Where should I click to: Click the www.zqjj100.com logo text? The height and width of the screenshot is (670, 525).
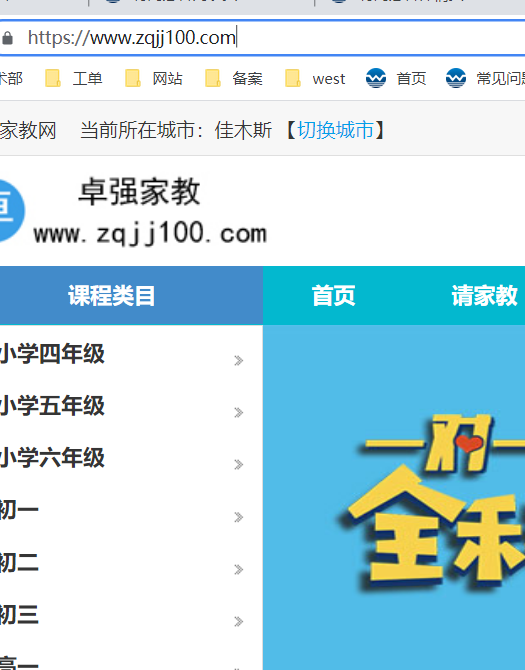click(x=150, y=234)
